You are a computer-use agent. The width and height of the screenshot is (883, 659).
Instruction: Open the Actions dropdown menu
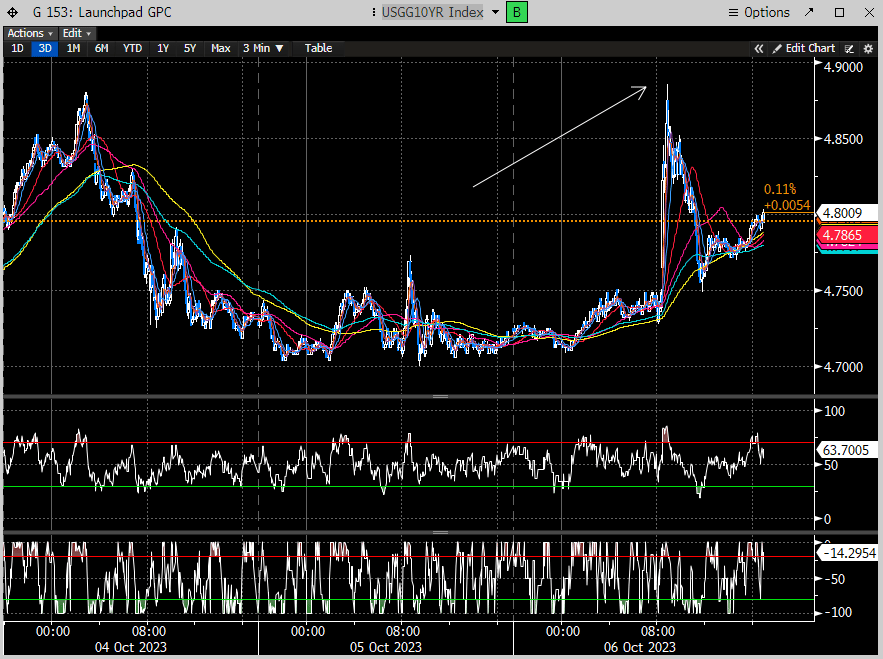pyautogui.click(x=29, y=33)
